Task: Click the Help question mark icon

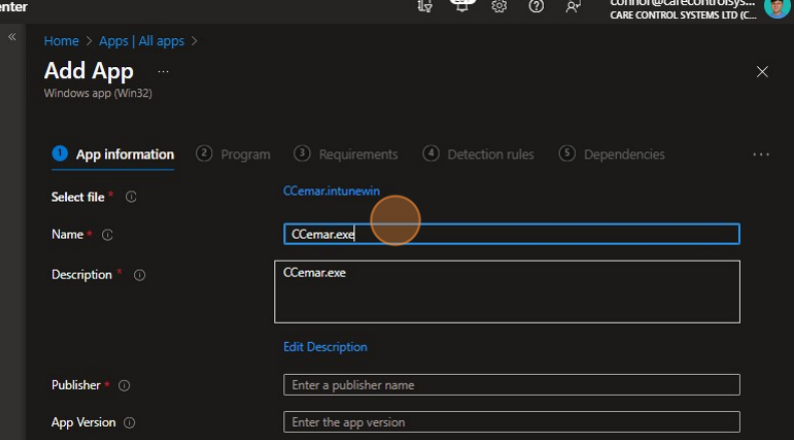Action: 536,6
